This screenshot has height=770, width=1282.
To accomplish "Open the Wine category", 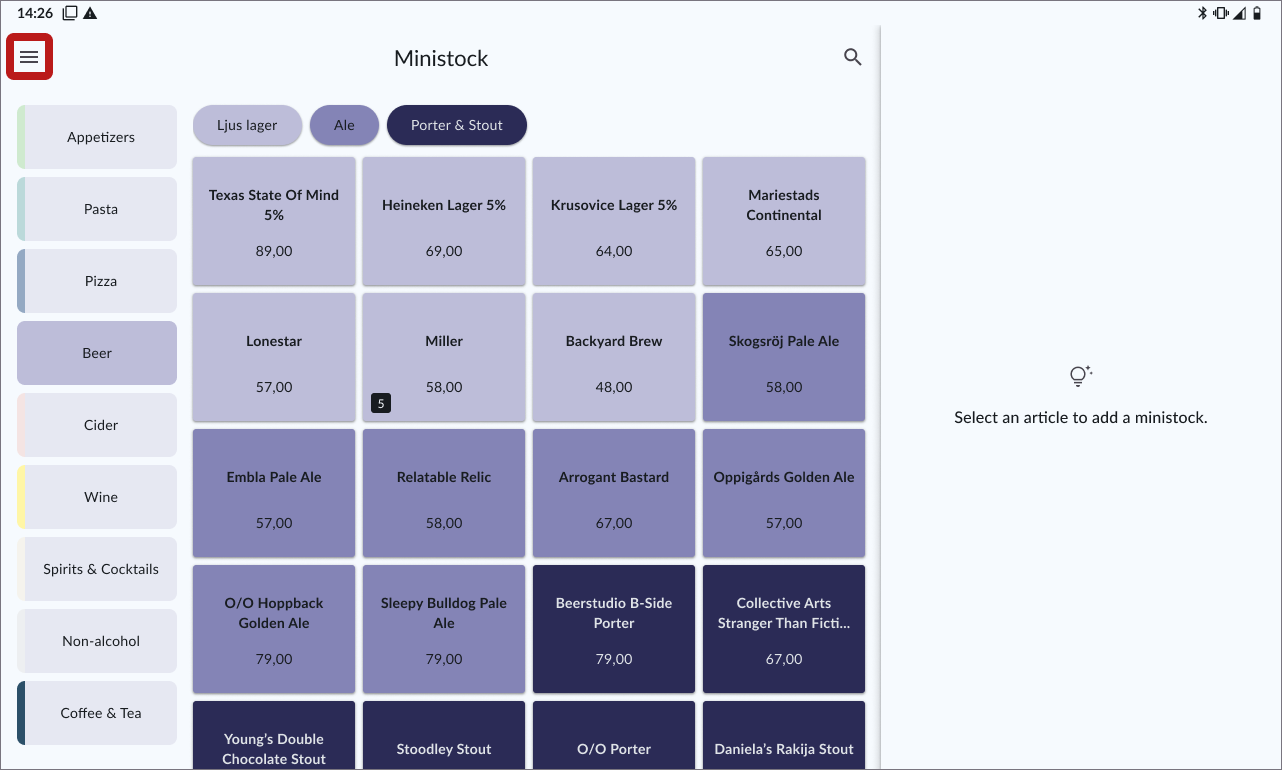I will click(97, 497).
